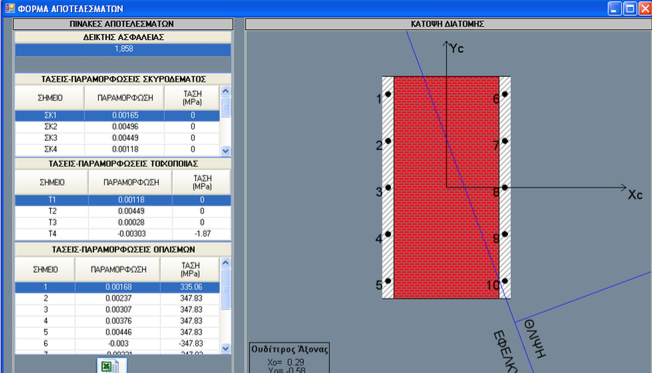652x374 pixels.
Task: Click the Excel export icon
Action: click(x=111, y=366)
